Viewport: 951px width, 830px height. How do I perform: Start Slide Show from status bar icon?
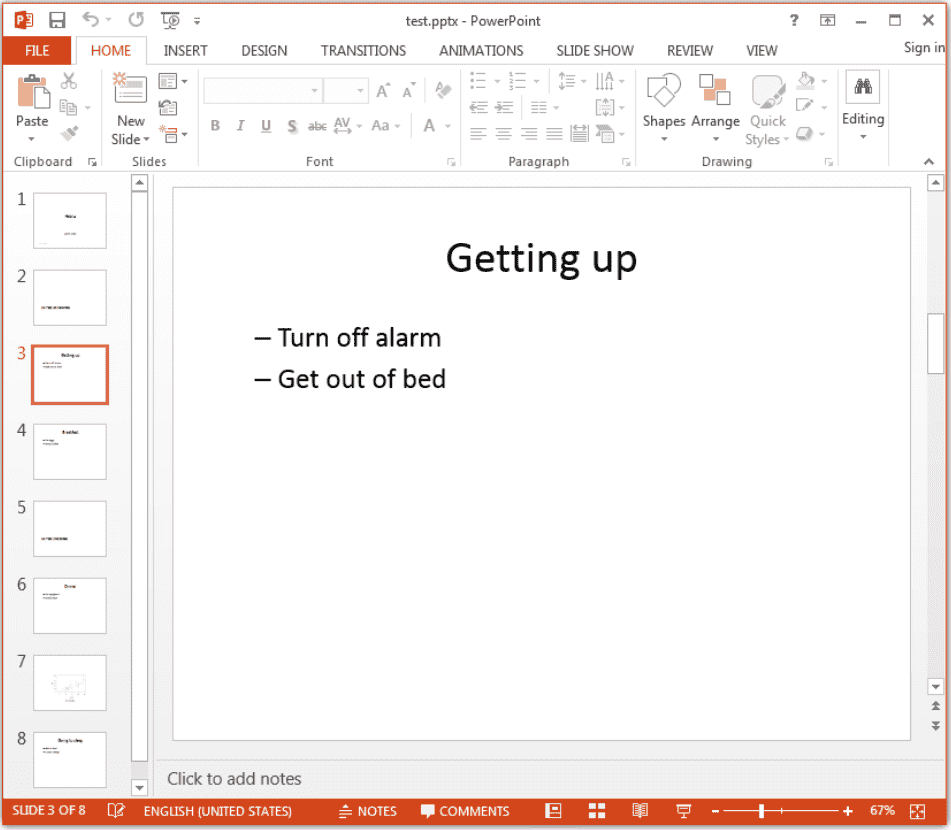tap(683, 811)
